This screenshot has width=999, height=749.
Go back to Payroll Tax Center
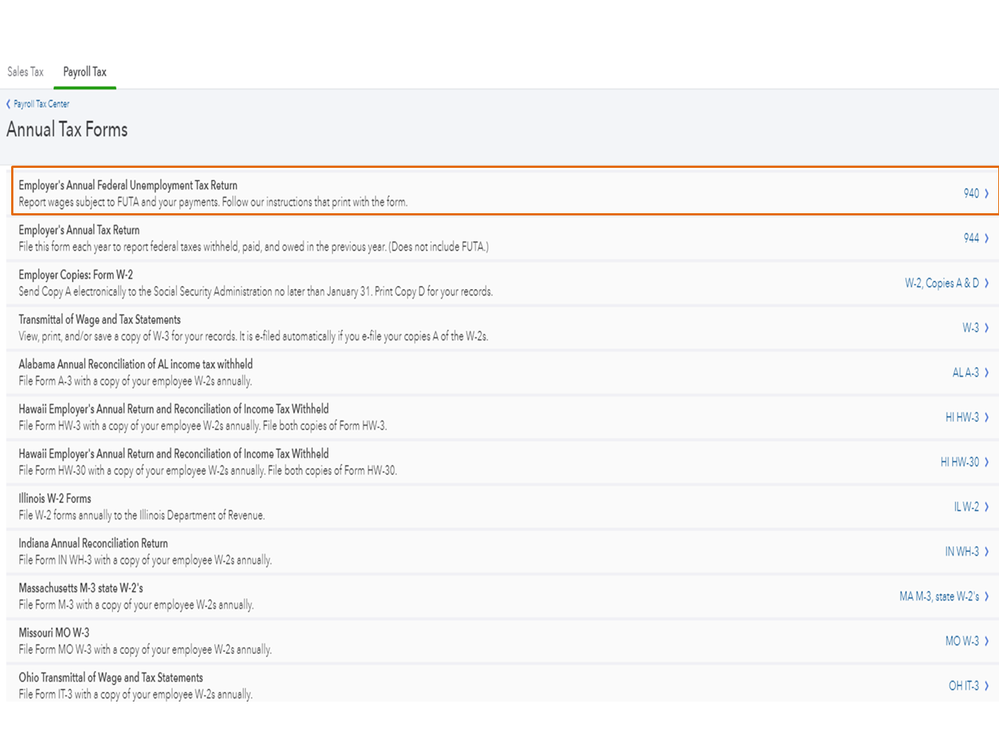pyautogui.click(x=41, y=104)
